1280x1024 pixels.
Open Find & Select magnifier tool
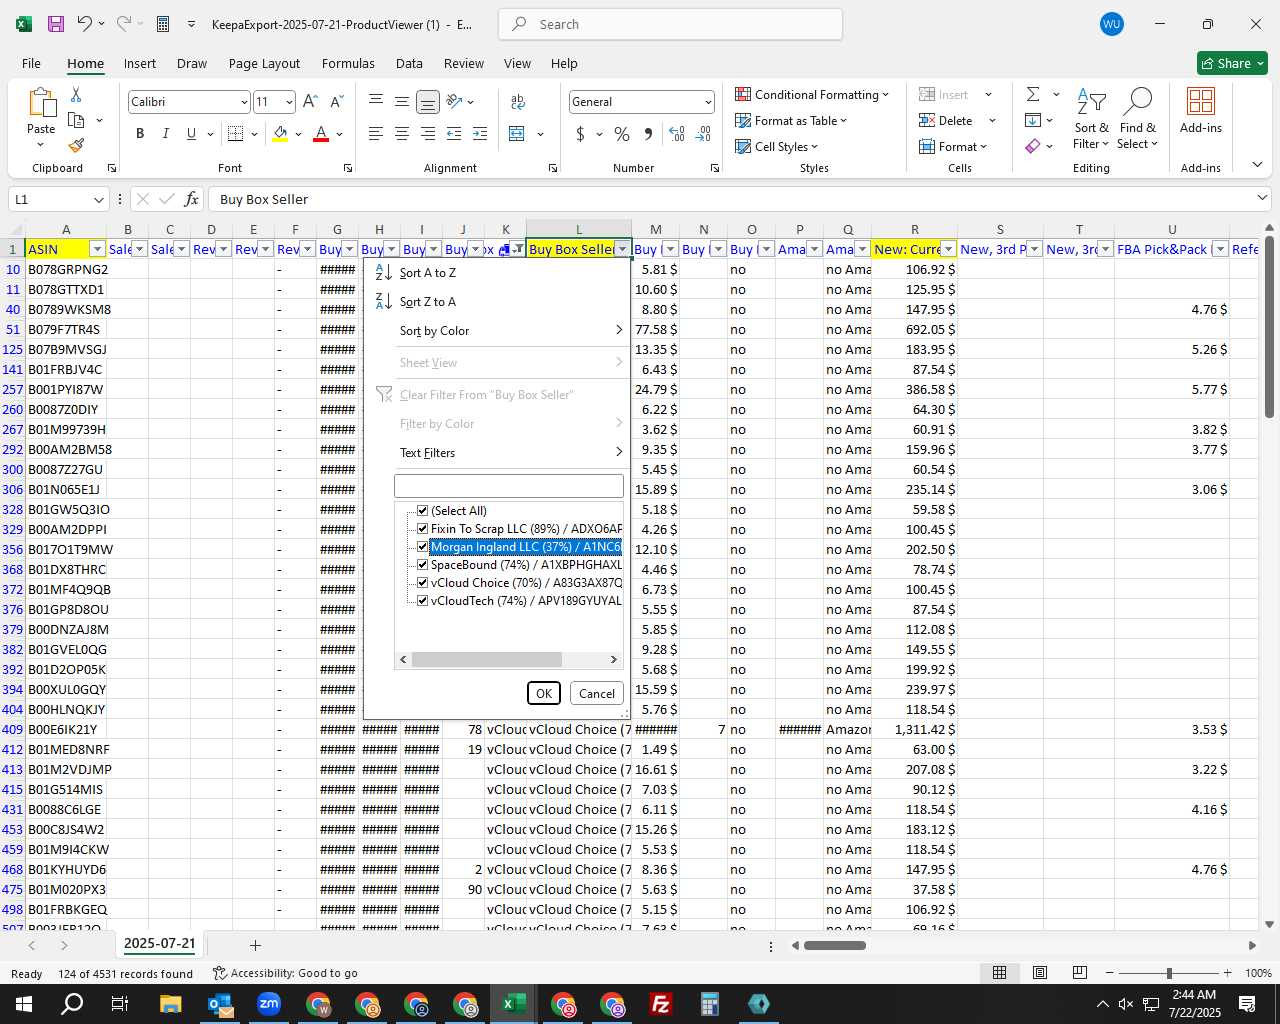tap(1138, 119)
